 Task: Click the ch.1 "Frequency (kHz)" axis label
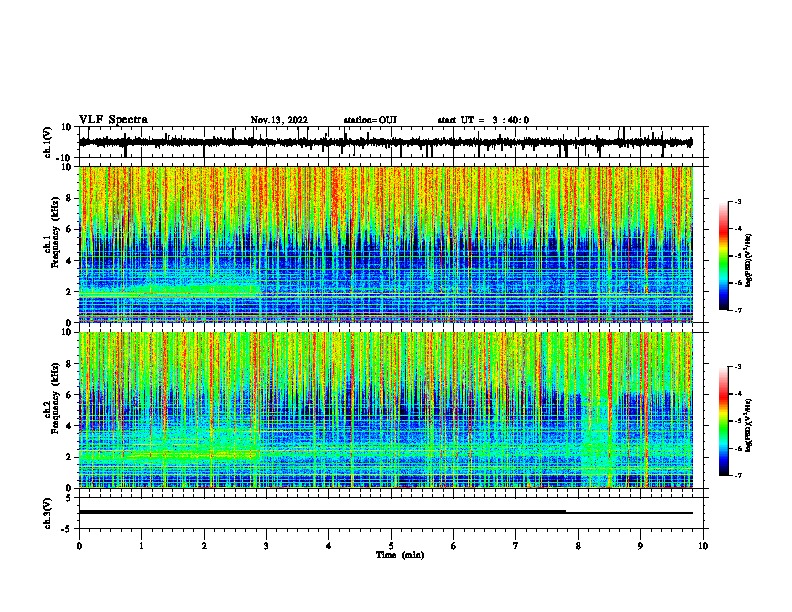coord(55,232)
